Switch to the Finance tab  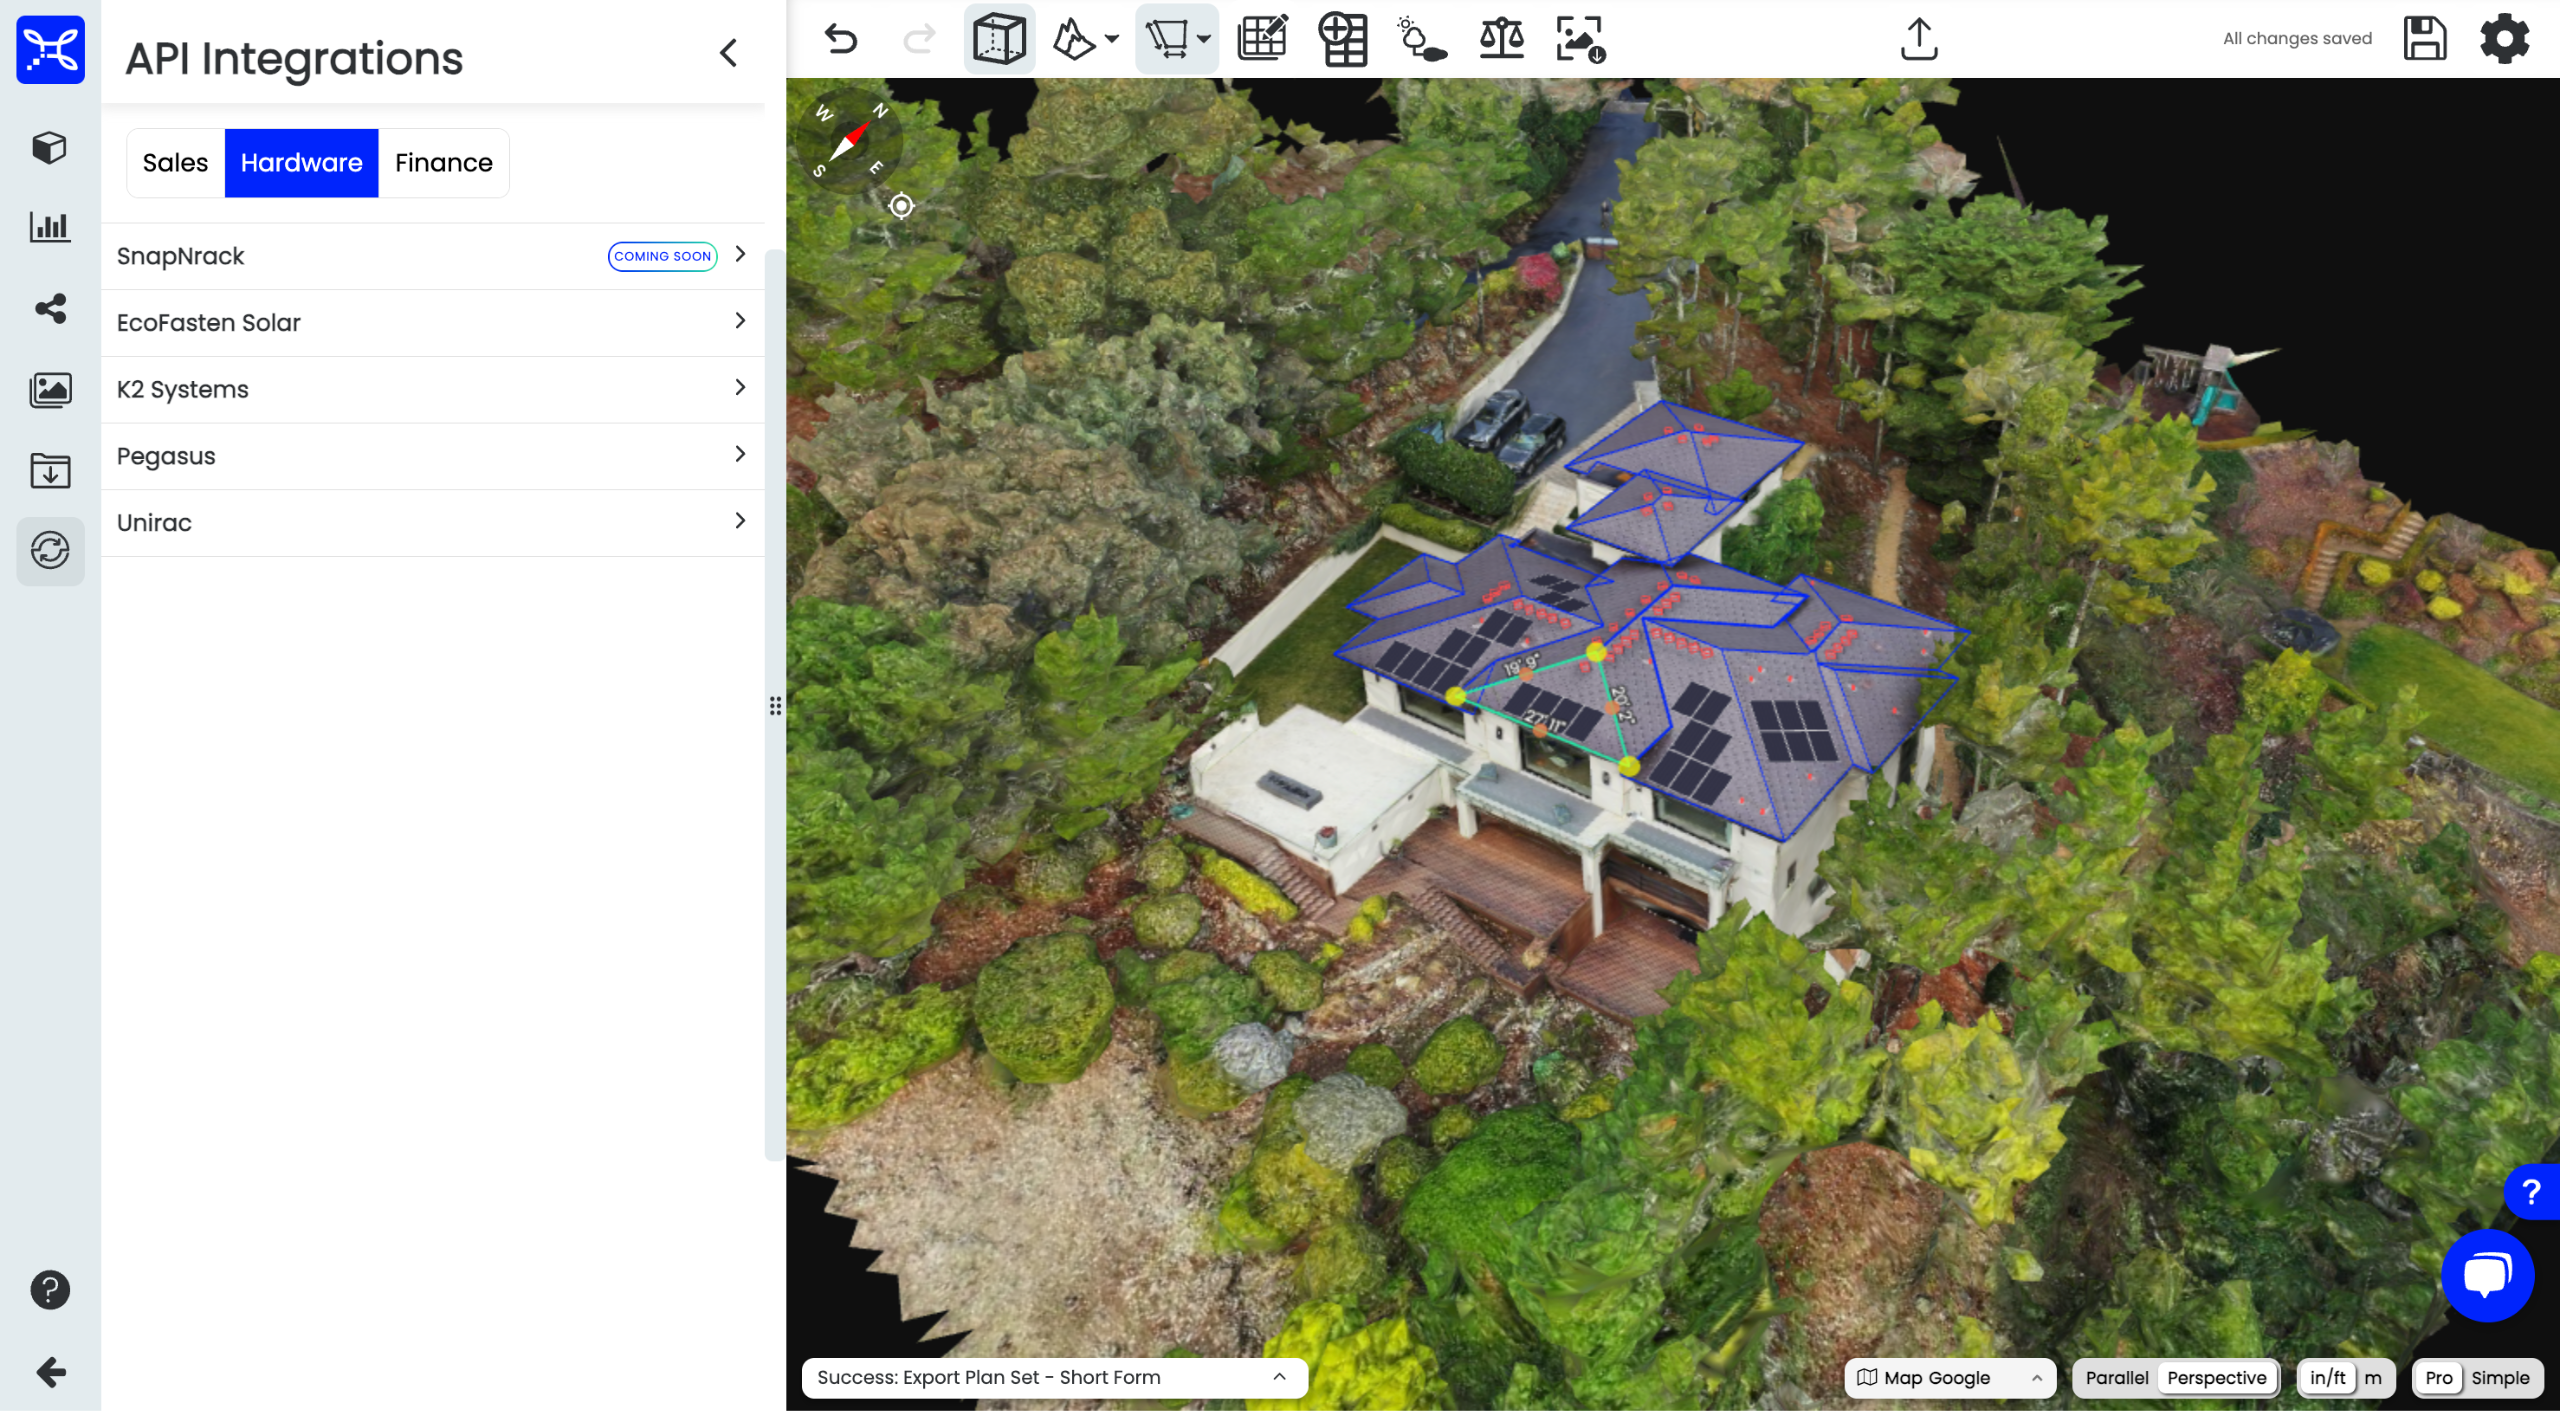443,163
